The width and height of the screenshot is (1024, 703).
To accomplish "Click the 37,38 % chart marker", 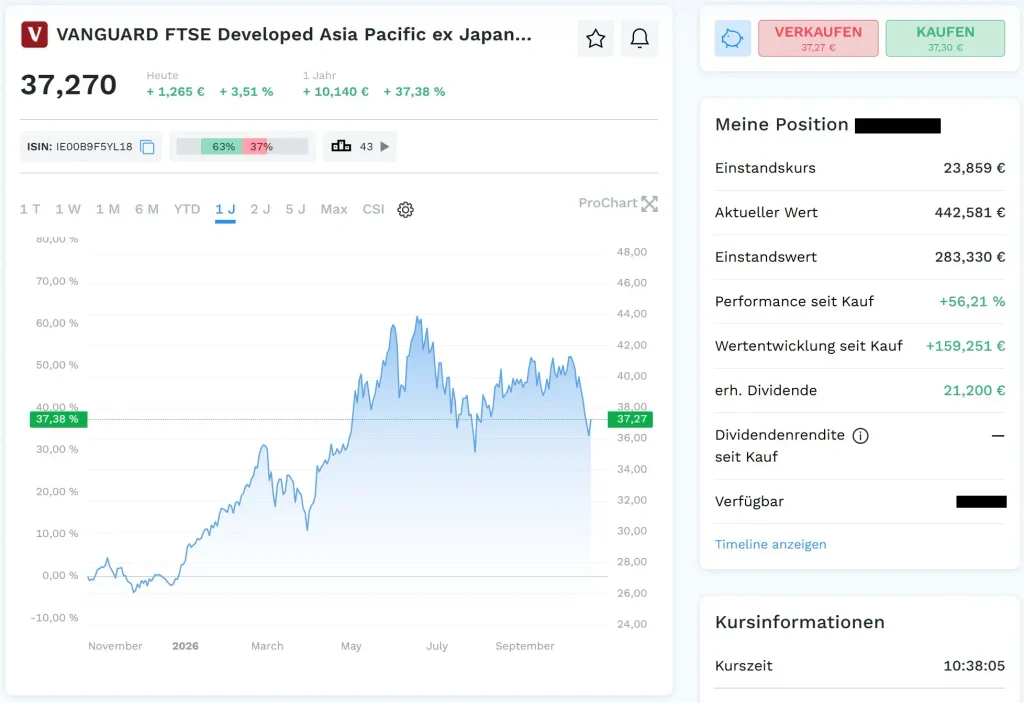I will point(58,419).
